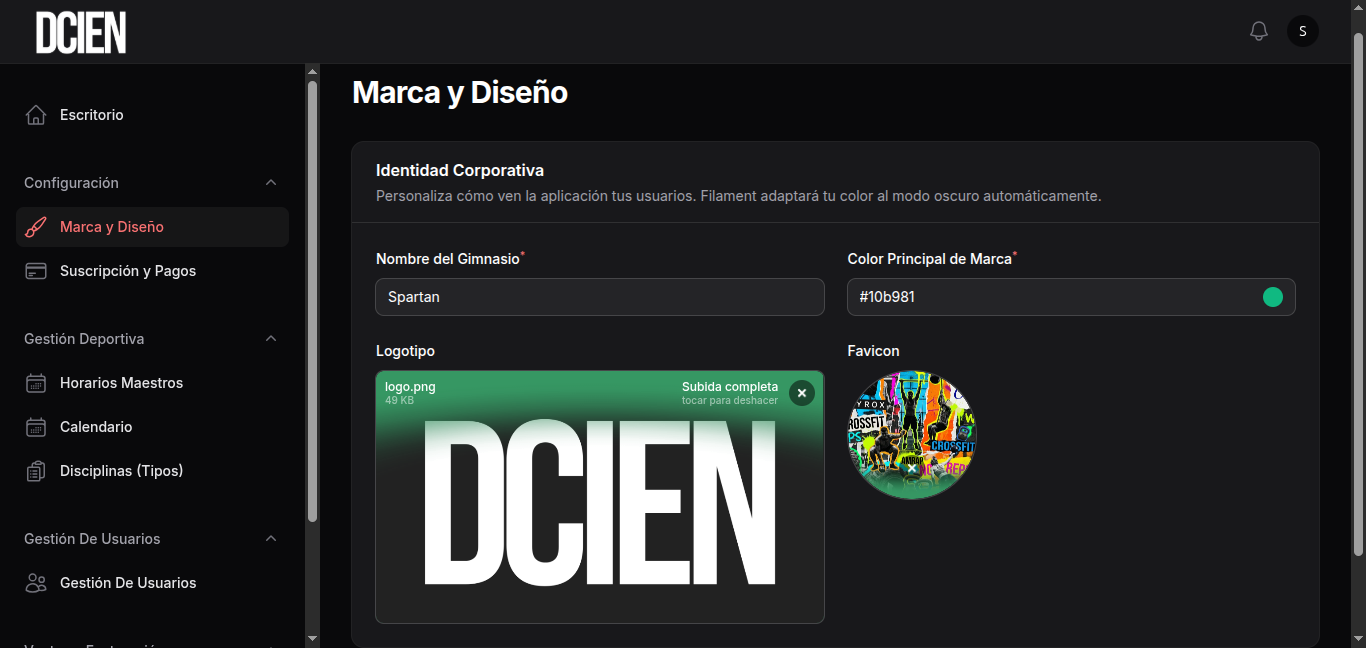Select the card icon for Suscripción y Pagos
This screenshot has height=648, width=1366.
point(36,270)
